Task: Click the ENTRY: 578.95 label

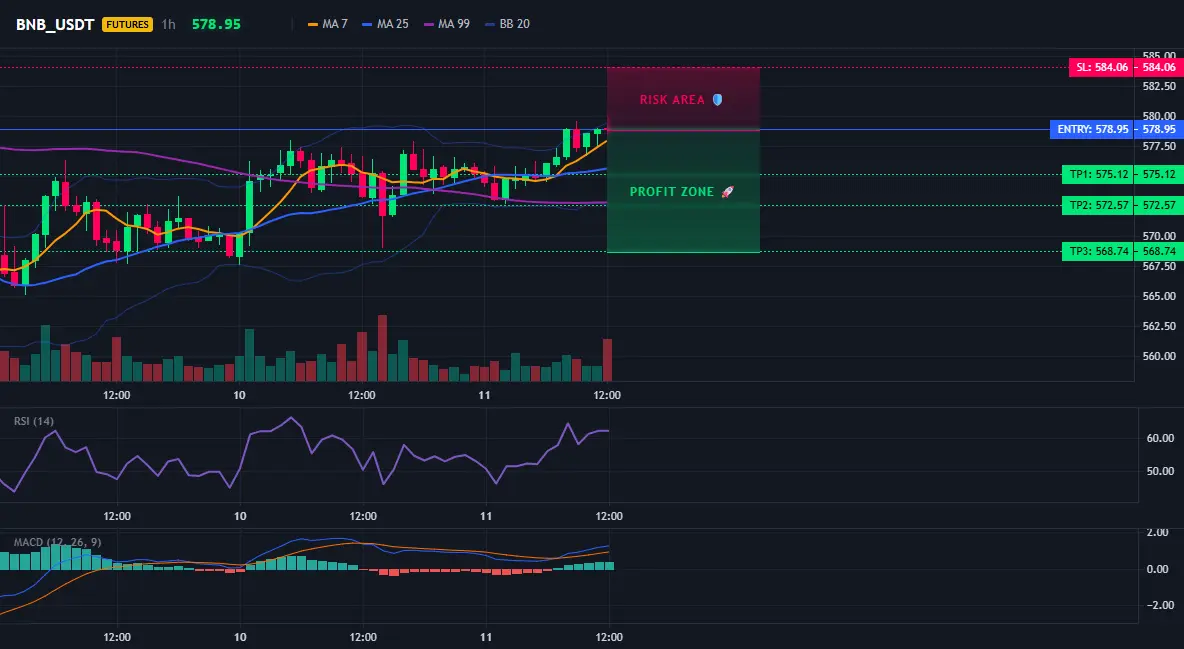Action: pos(1092,129)
